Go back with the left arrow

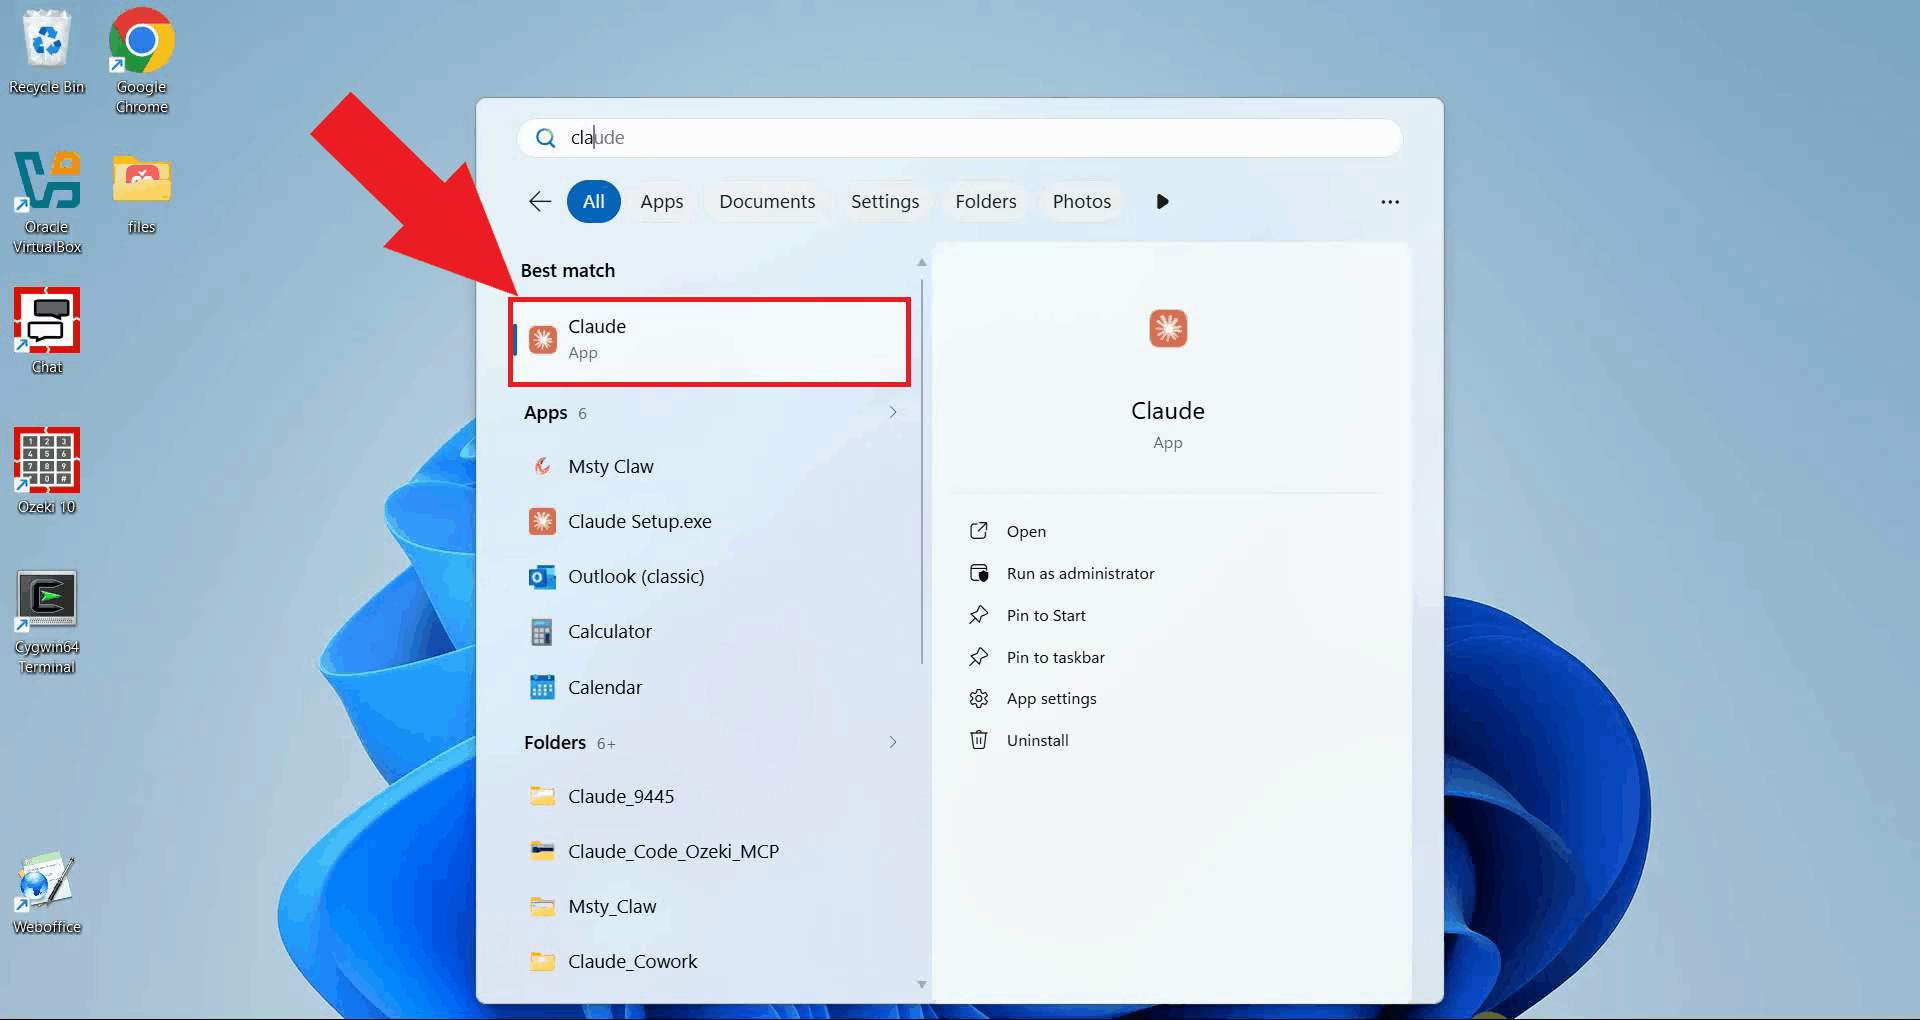(x=540, y=202)
